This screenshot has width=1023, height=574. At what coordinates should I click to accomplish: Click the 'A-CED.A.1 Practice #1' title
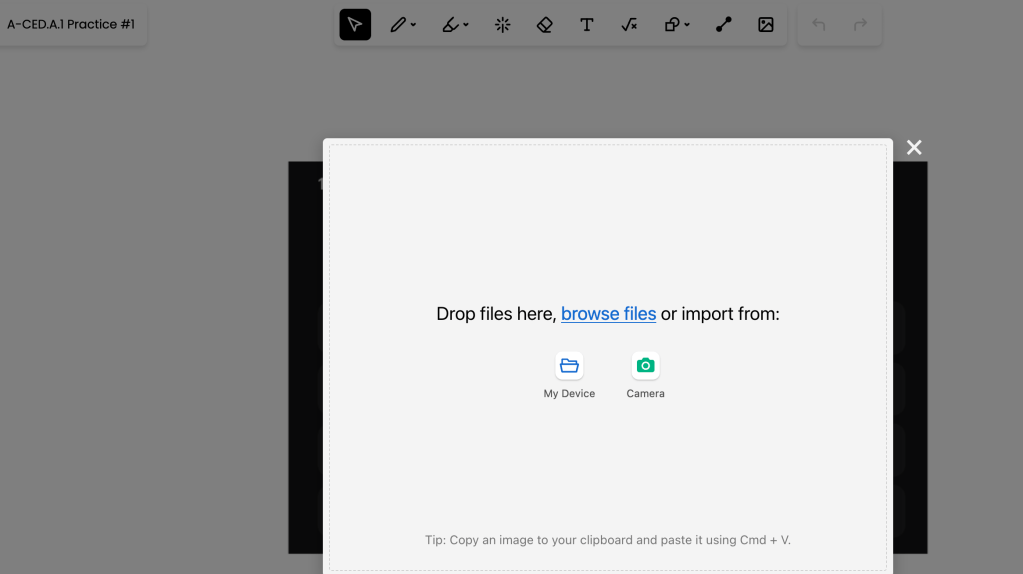71,24
